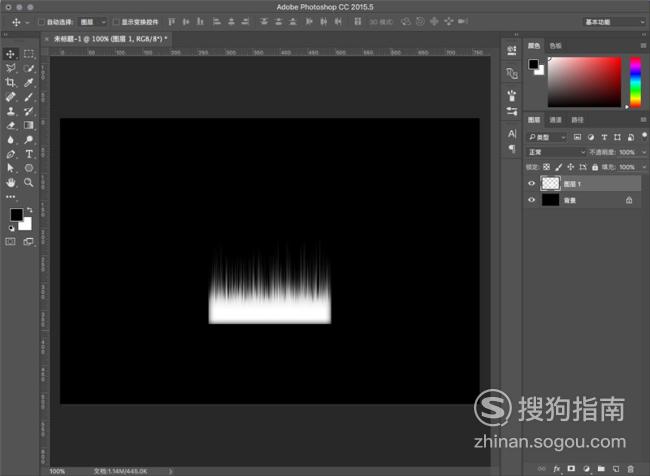Toggle lock image pixels brush icon
Image resolution: width=650 pixels, height=476 pixels.
558,167
